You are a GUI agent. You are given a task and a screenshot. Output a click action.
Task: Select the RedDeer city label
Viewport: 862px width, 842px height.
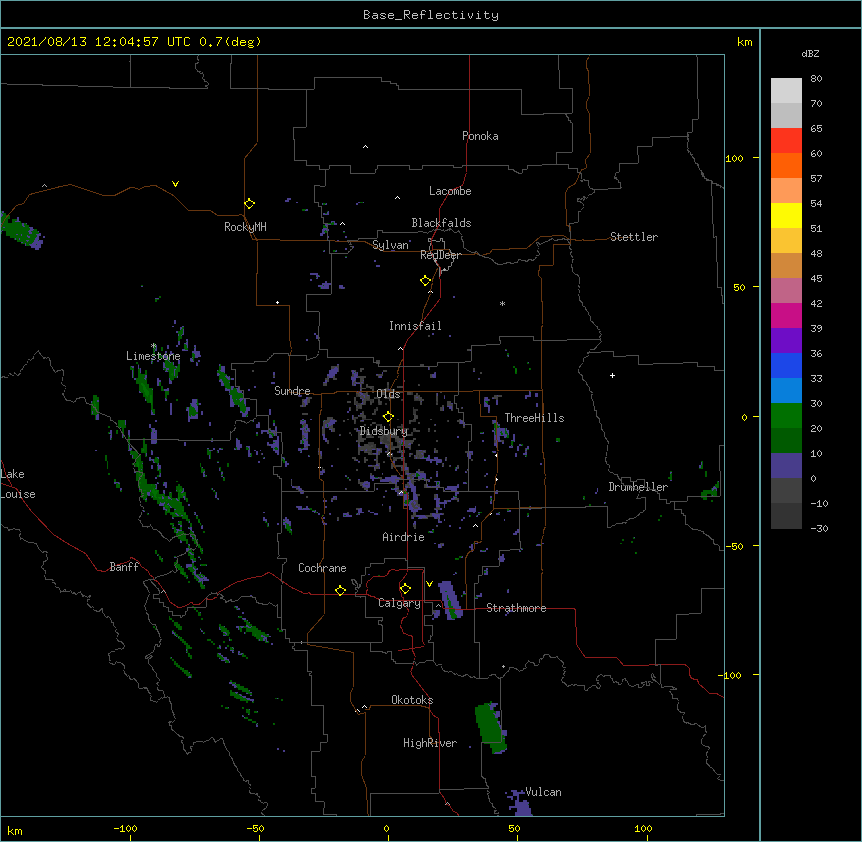[x=440, y=255]
